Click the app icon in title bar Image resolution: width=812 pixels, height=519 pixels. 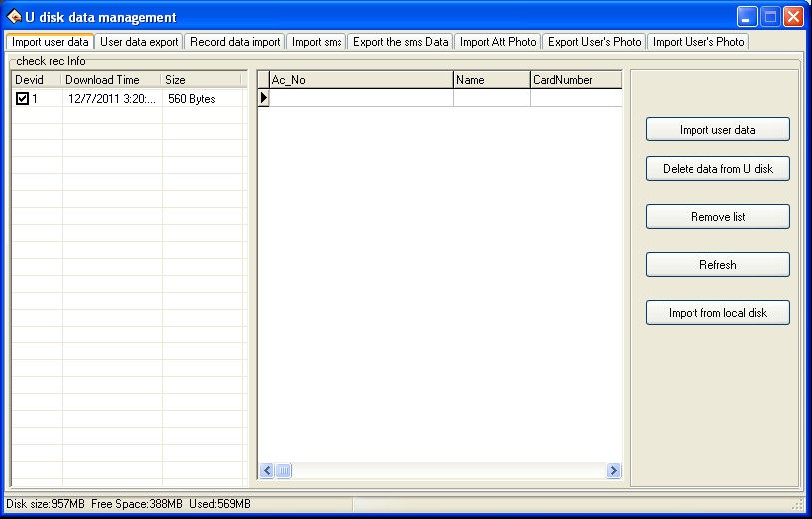point(14,17)
